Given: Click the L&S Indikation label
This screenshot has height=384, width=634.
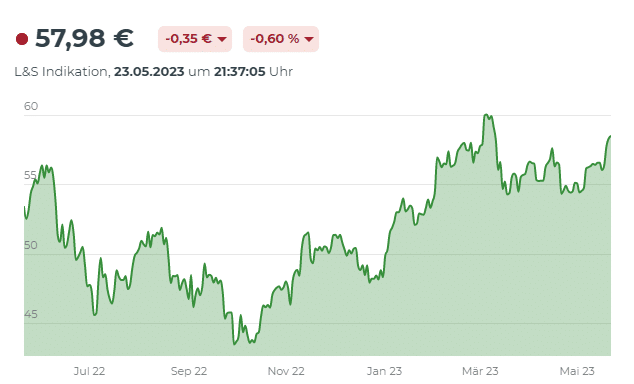Looking at the screenshot, I should 62,72.
